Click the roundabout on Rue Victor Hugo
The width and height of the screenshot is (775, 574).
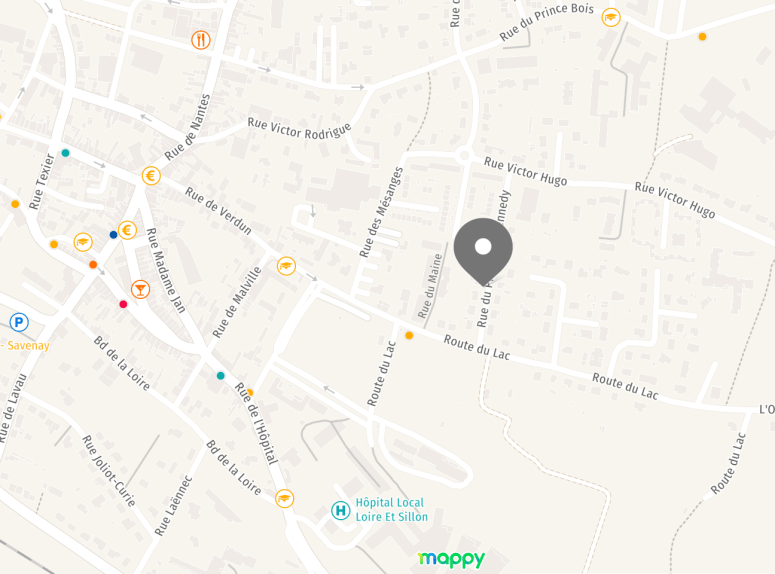[x=464, y=156]
